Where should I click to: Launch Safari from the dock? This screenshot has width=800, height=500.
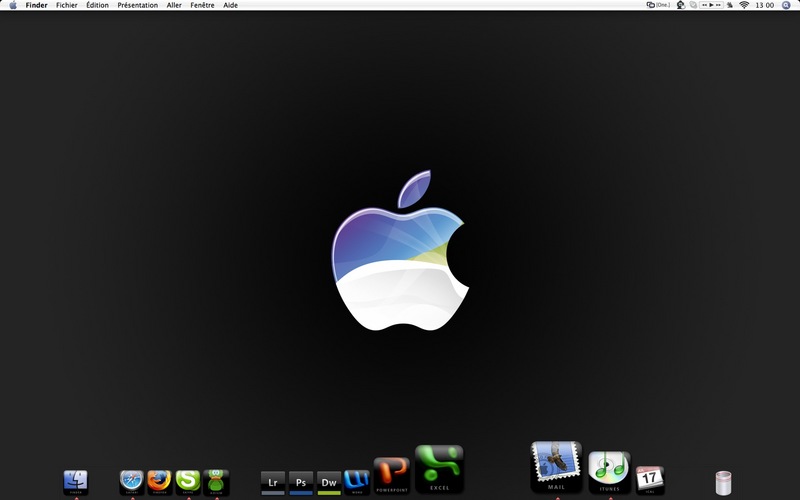(132, 483)
